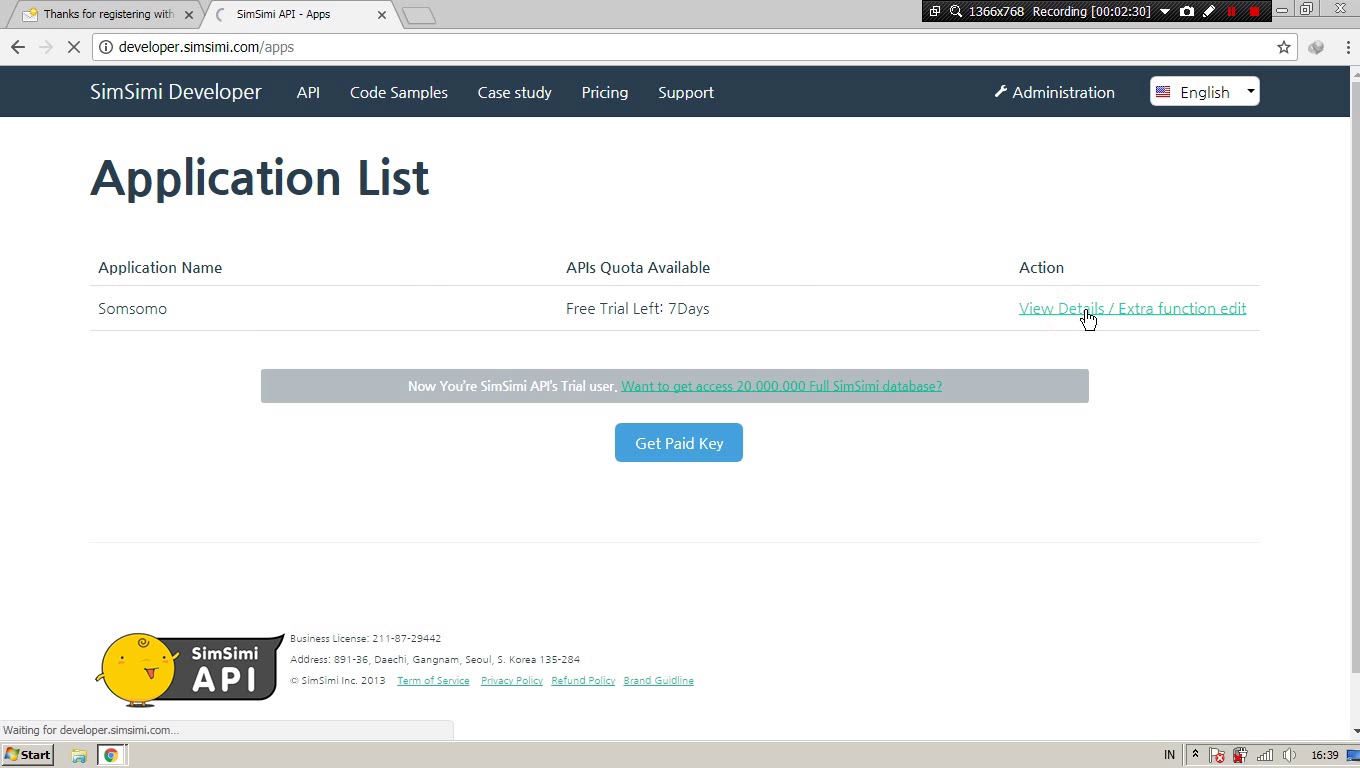Click the recorder's magnifier zoom icon
The image size is (1360, 768).
[956, 11]
